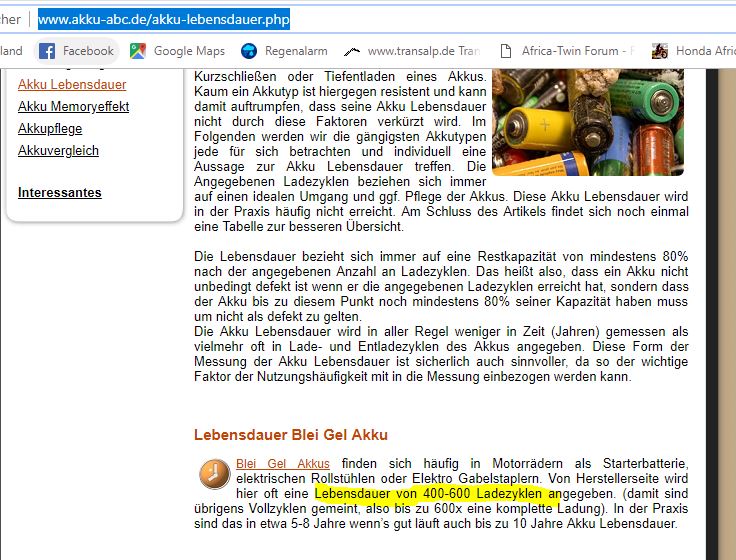Select the Interessantes sidebar heading
Image resolution: width=736 pixels, height=560 pixels.
[x=60, y=193]
